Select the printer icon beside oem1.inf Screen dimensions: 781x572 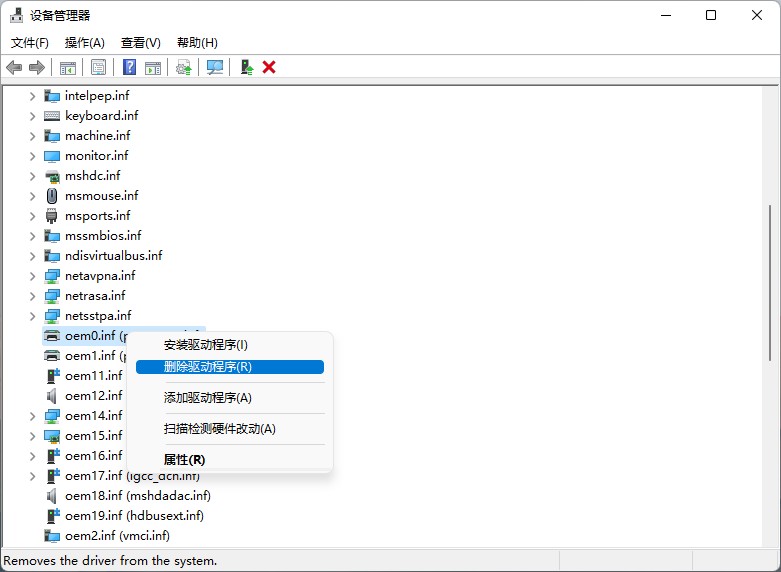(x=52, y=356)
